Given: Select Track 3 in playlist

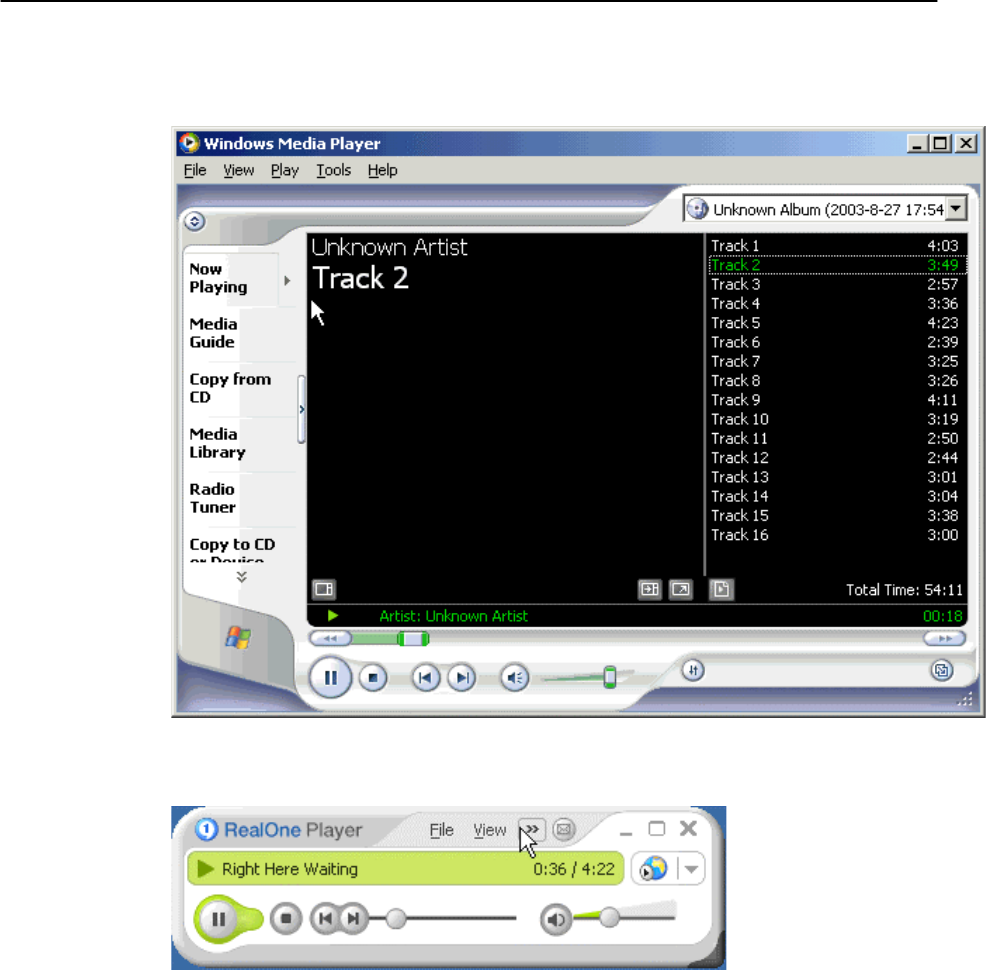Looking at the screenshot, I should (x=835, y=284).
